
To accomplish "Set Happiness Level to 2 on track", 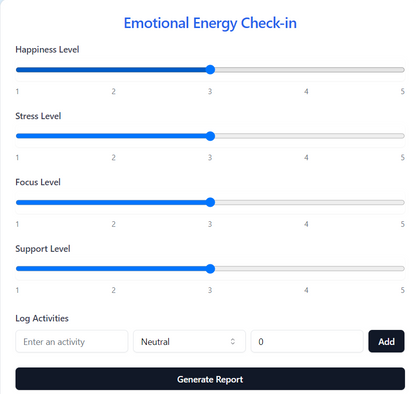I will [x=115, y=70].
